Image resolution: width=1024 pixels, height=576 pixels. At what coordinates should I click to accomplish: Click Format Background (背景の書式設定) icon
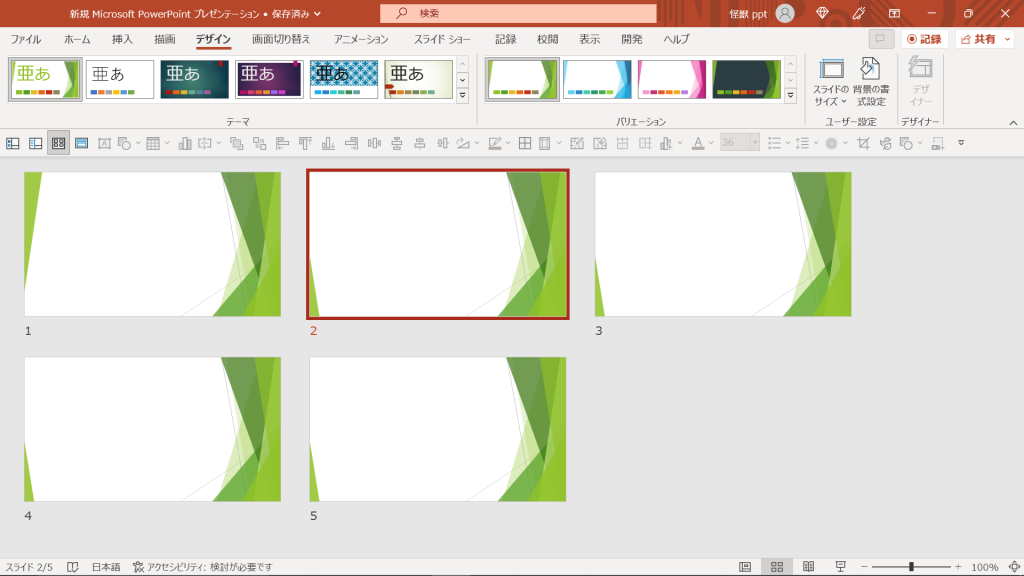point(870,82)
